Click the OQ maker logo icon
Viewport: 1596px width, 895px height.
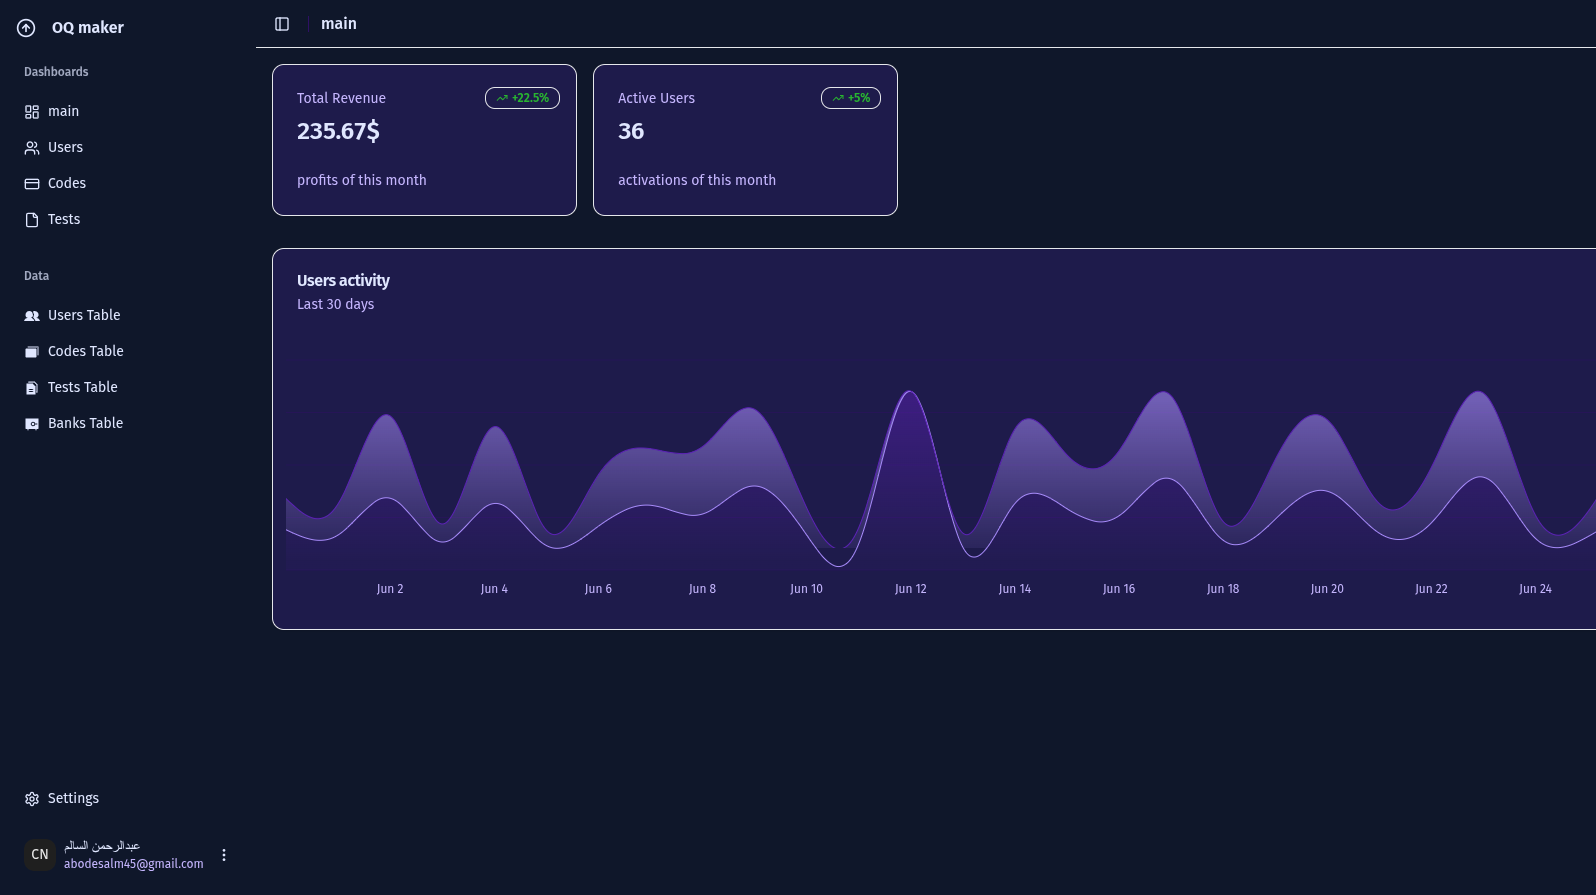(26, 28)
